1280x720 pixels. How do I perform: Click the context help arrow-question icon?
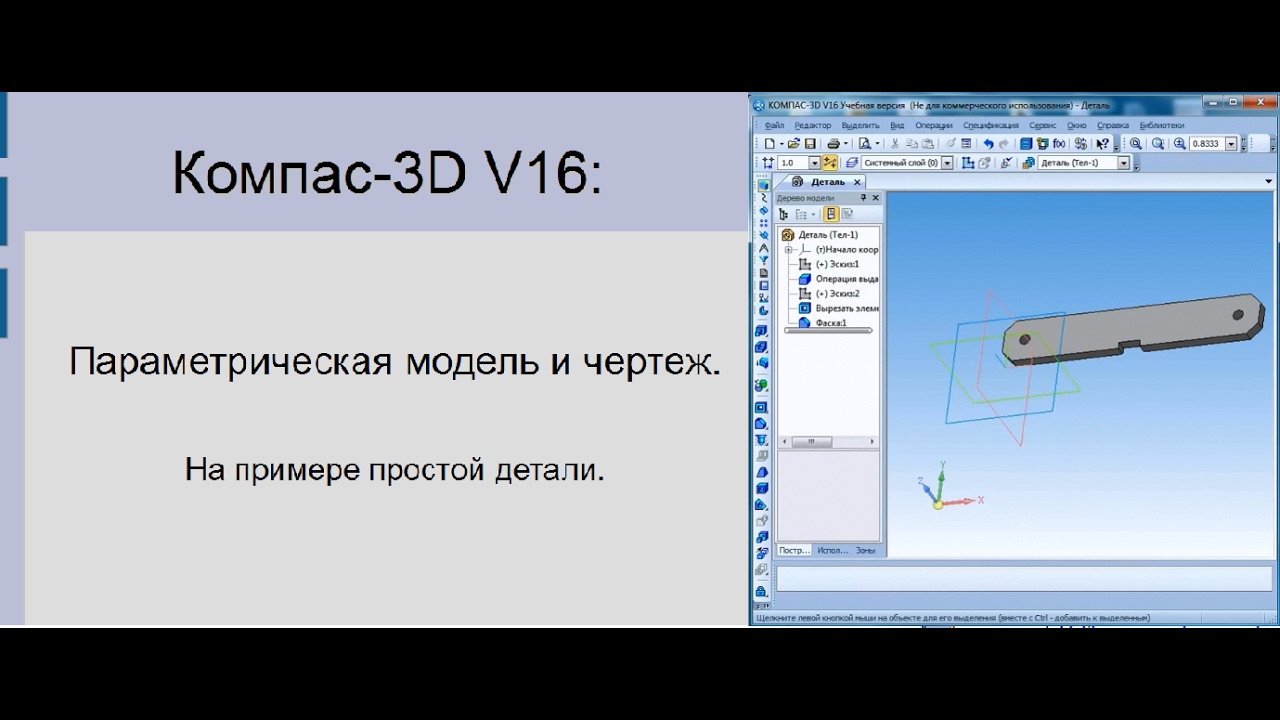point(1102,143)
